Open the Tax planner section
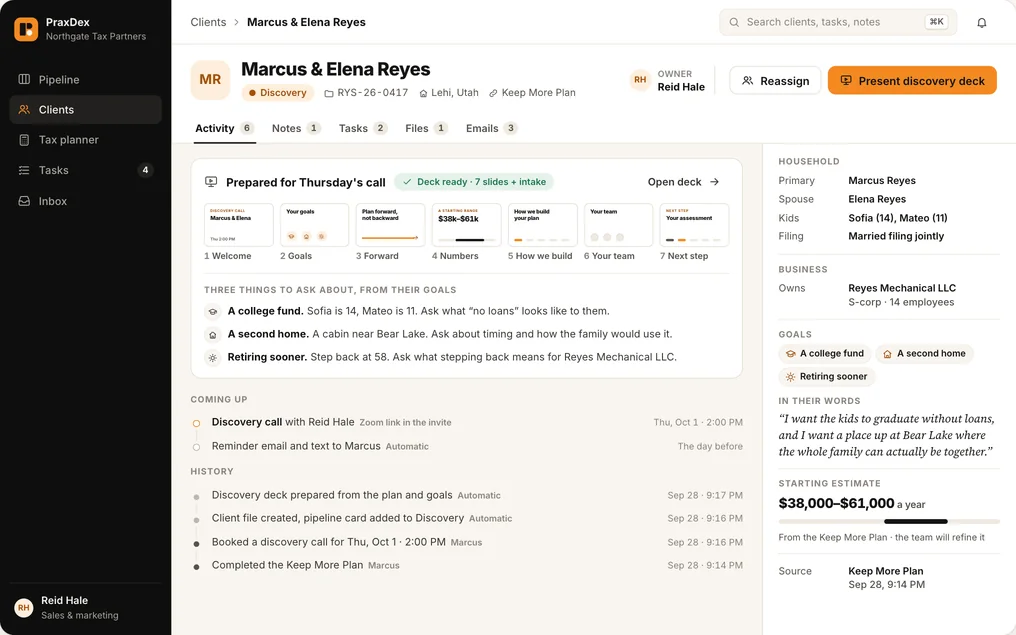The height and width of the screenshot is (635, 1016). [x=86, y=140]
